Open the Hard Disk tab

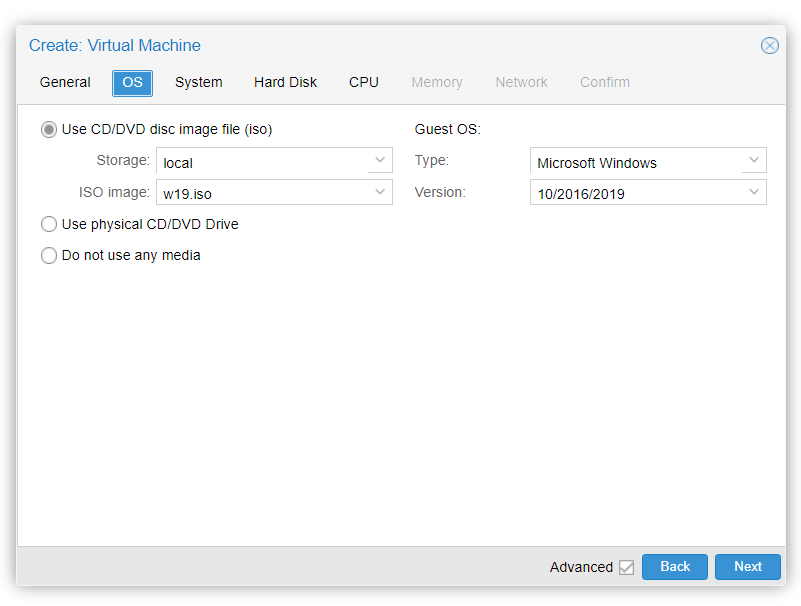point(285,82)
